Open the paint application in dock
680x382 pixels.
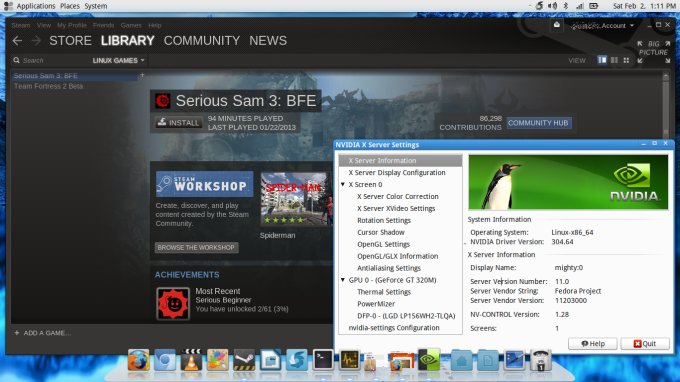217,360
